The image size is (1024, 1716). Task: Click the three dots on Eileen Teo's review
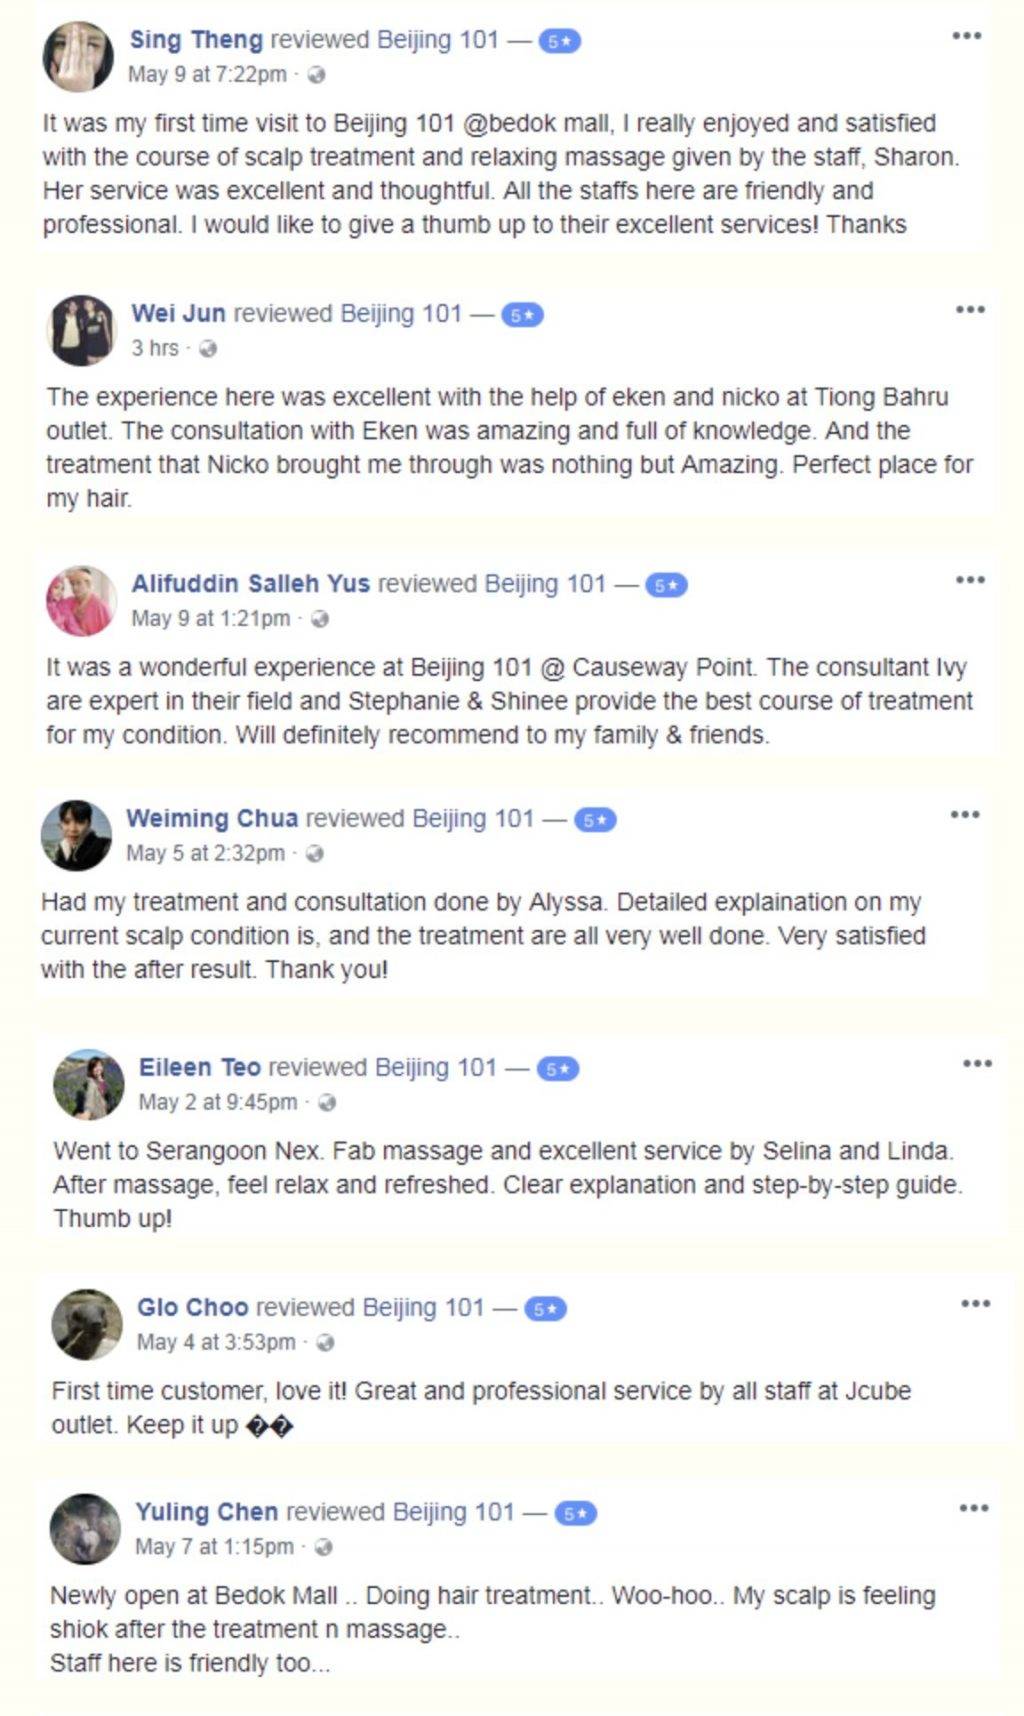click(x=977, y=1064)
